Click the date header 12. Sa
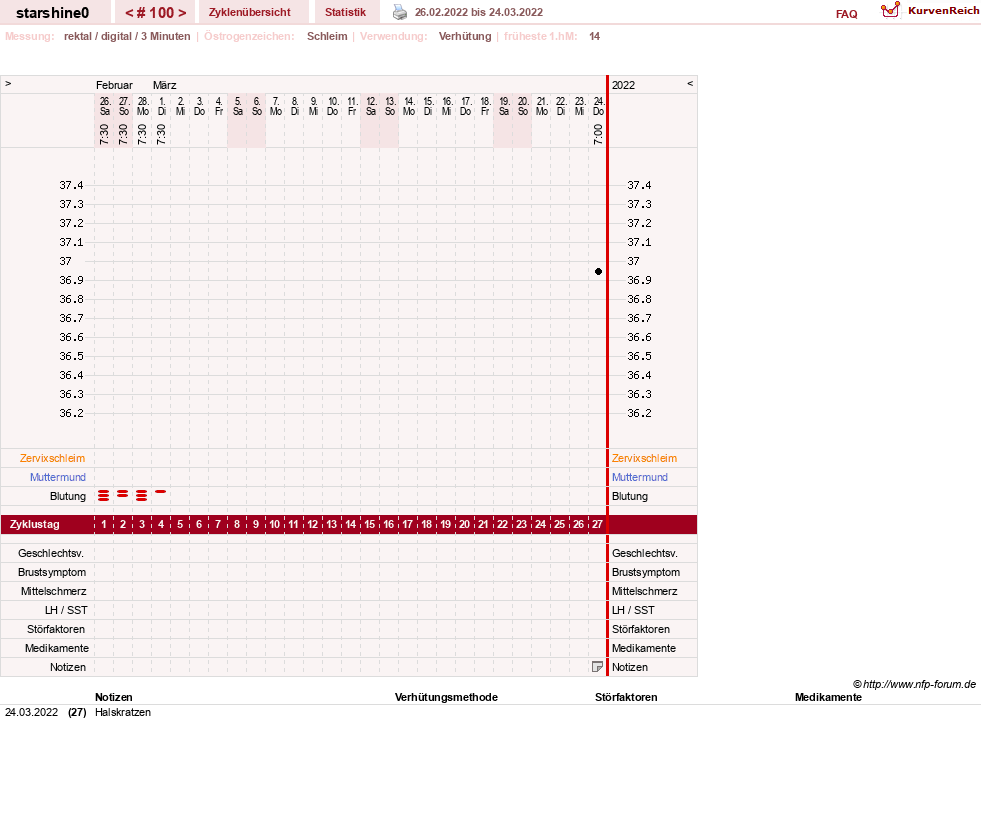Image resolution: width=981 pixels, height=816 pixels. pos(371,106)
